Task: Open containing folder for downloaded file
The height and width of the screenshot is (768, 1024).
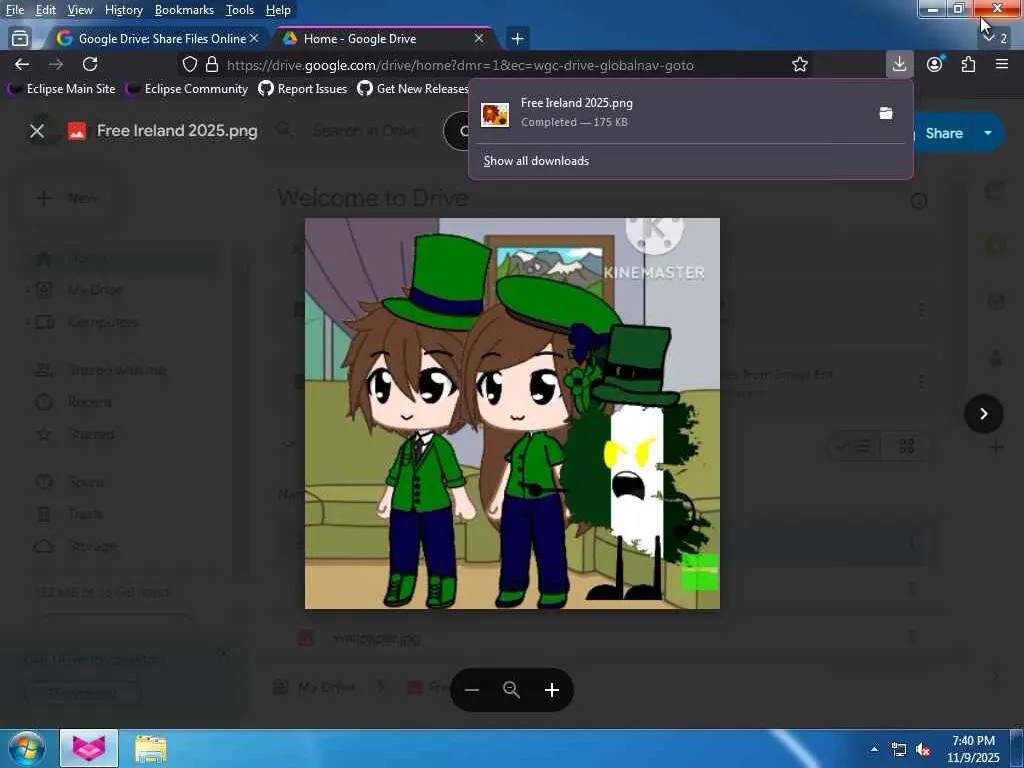Action: [x=886, y=114]
